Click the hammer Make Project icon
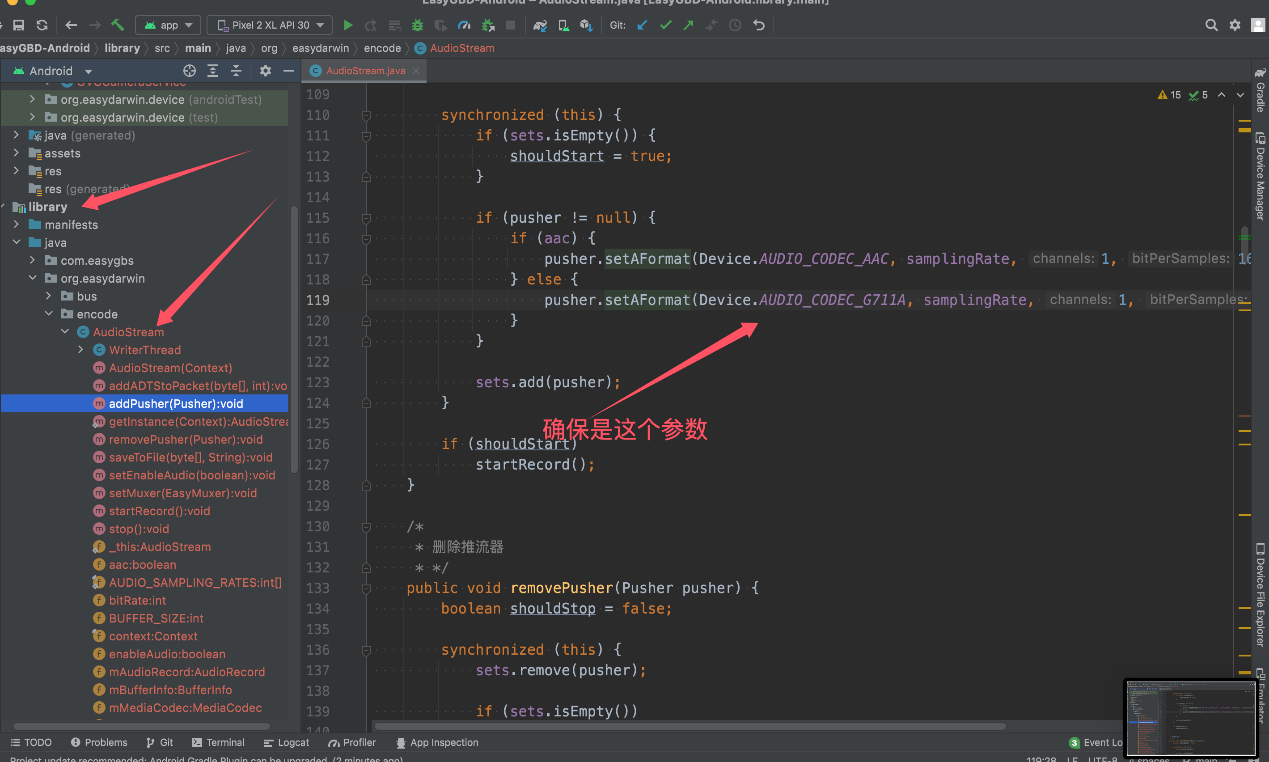The width and height of the screenshot is (1269, 762). point(118,25)
